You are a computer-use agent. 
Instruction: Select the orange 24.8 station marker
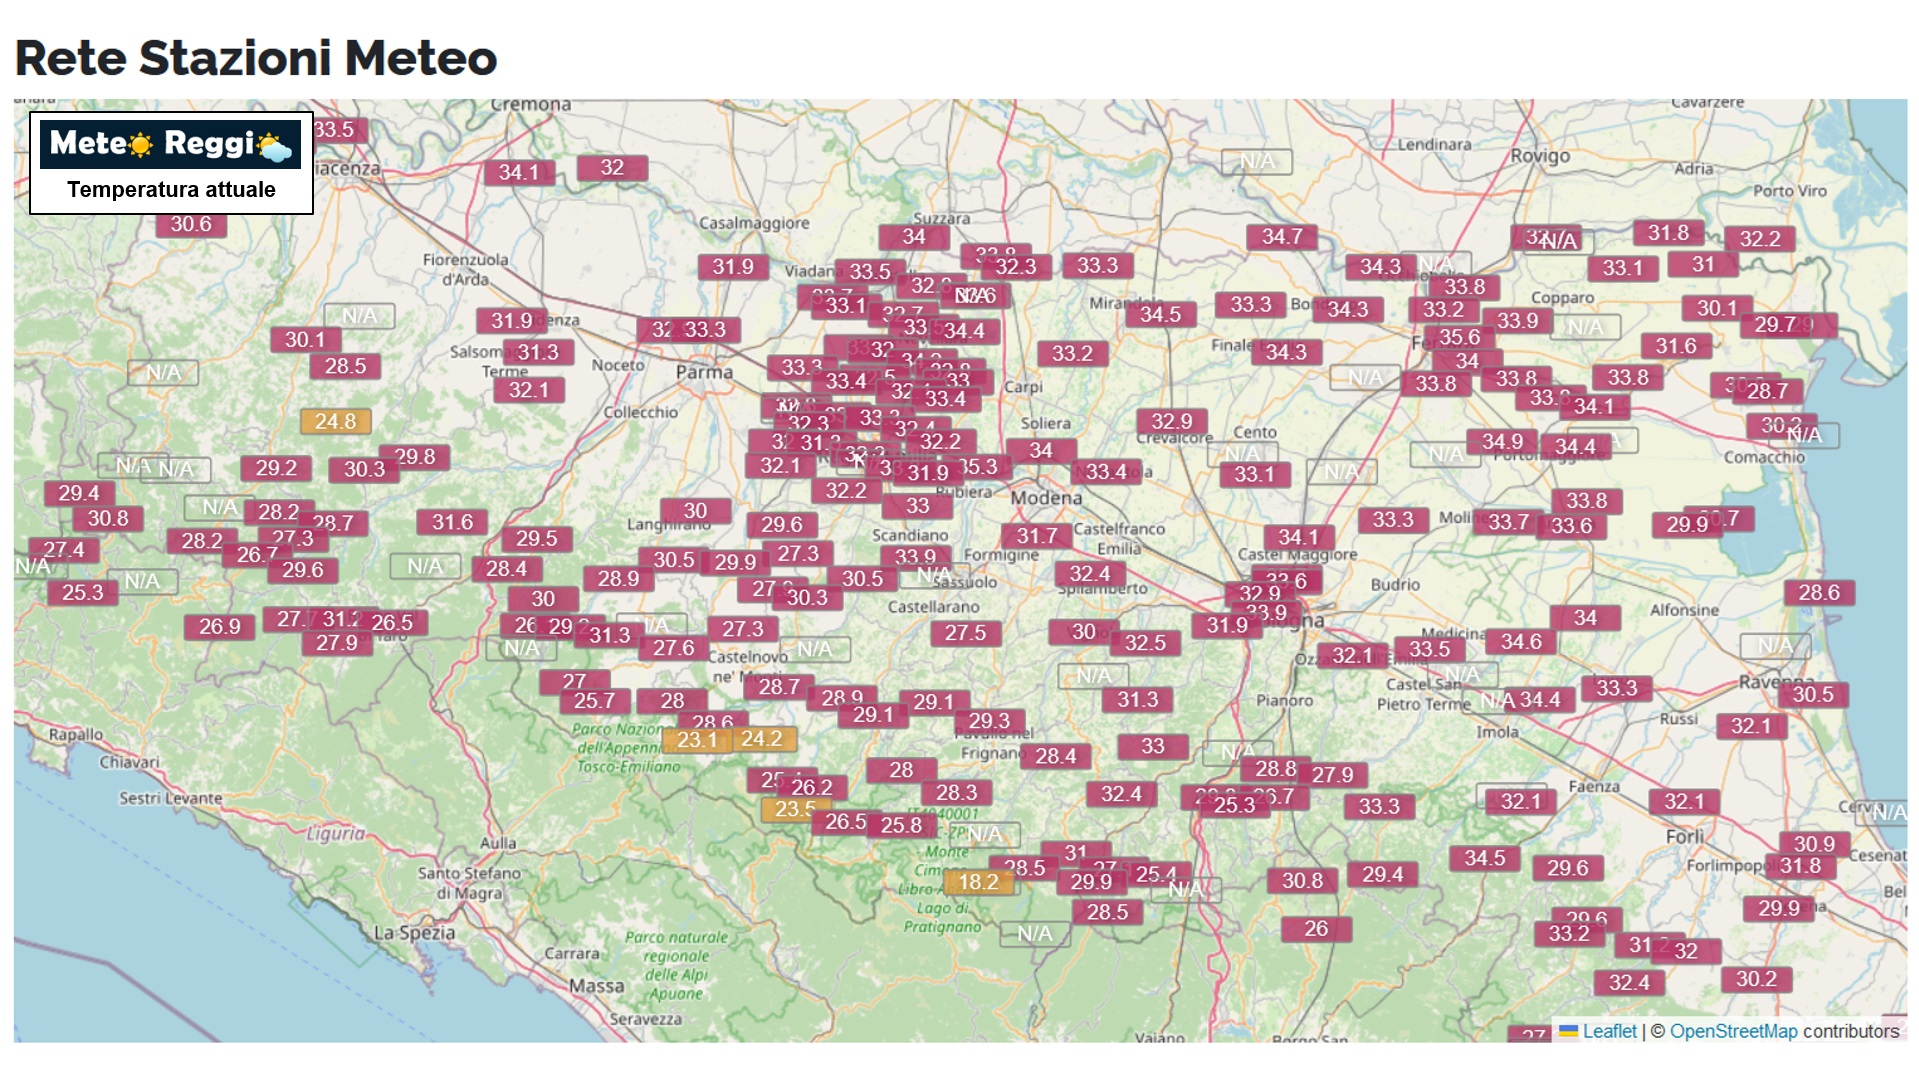tap(335, 422)
